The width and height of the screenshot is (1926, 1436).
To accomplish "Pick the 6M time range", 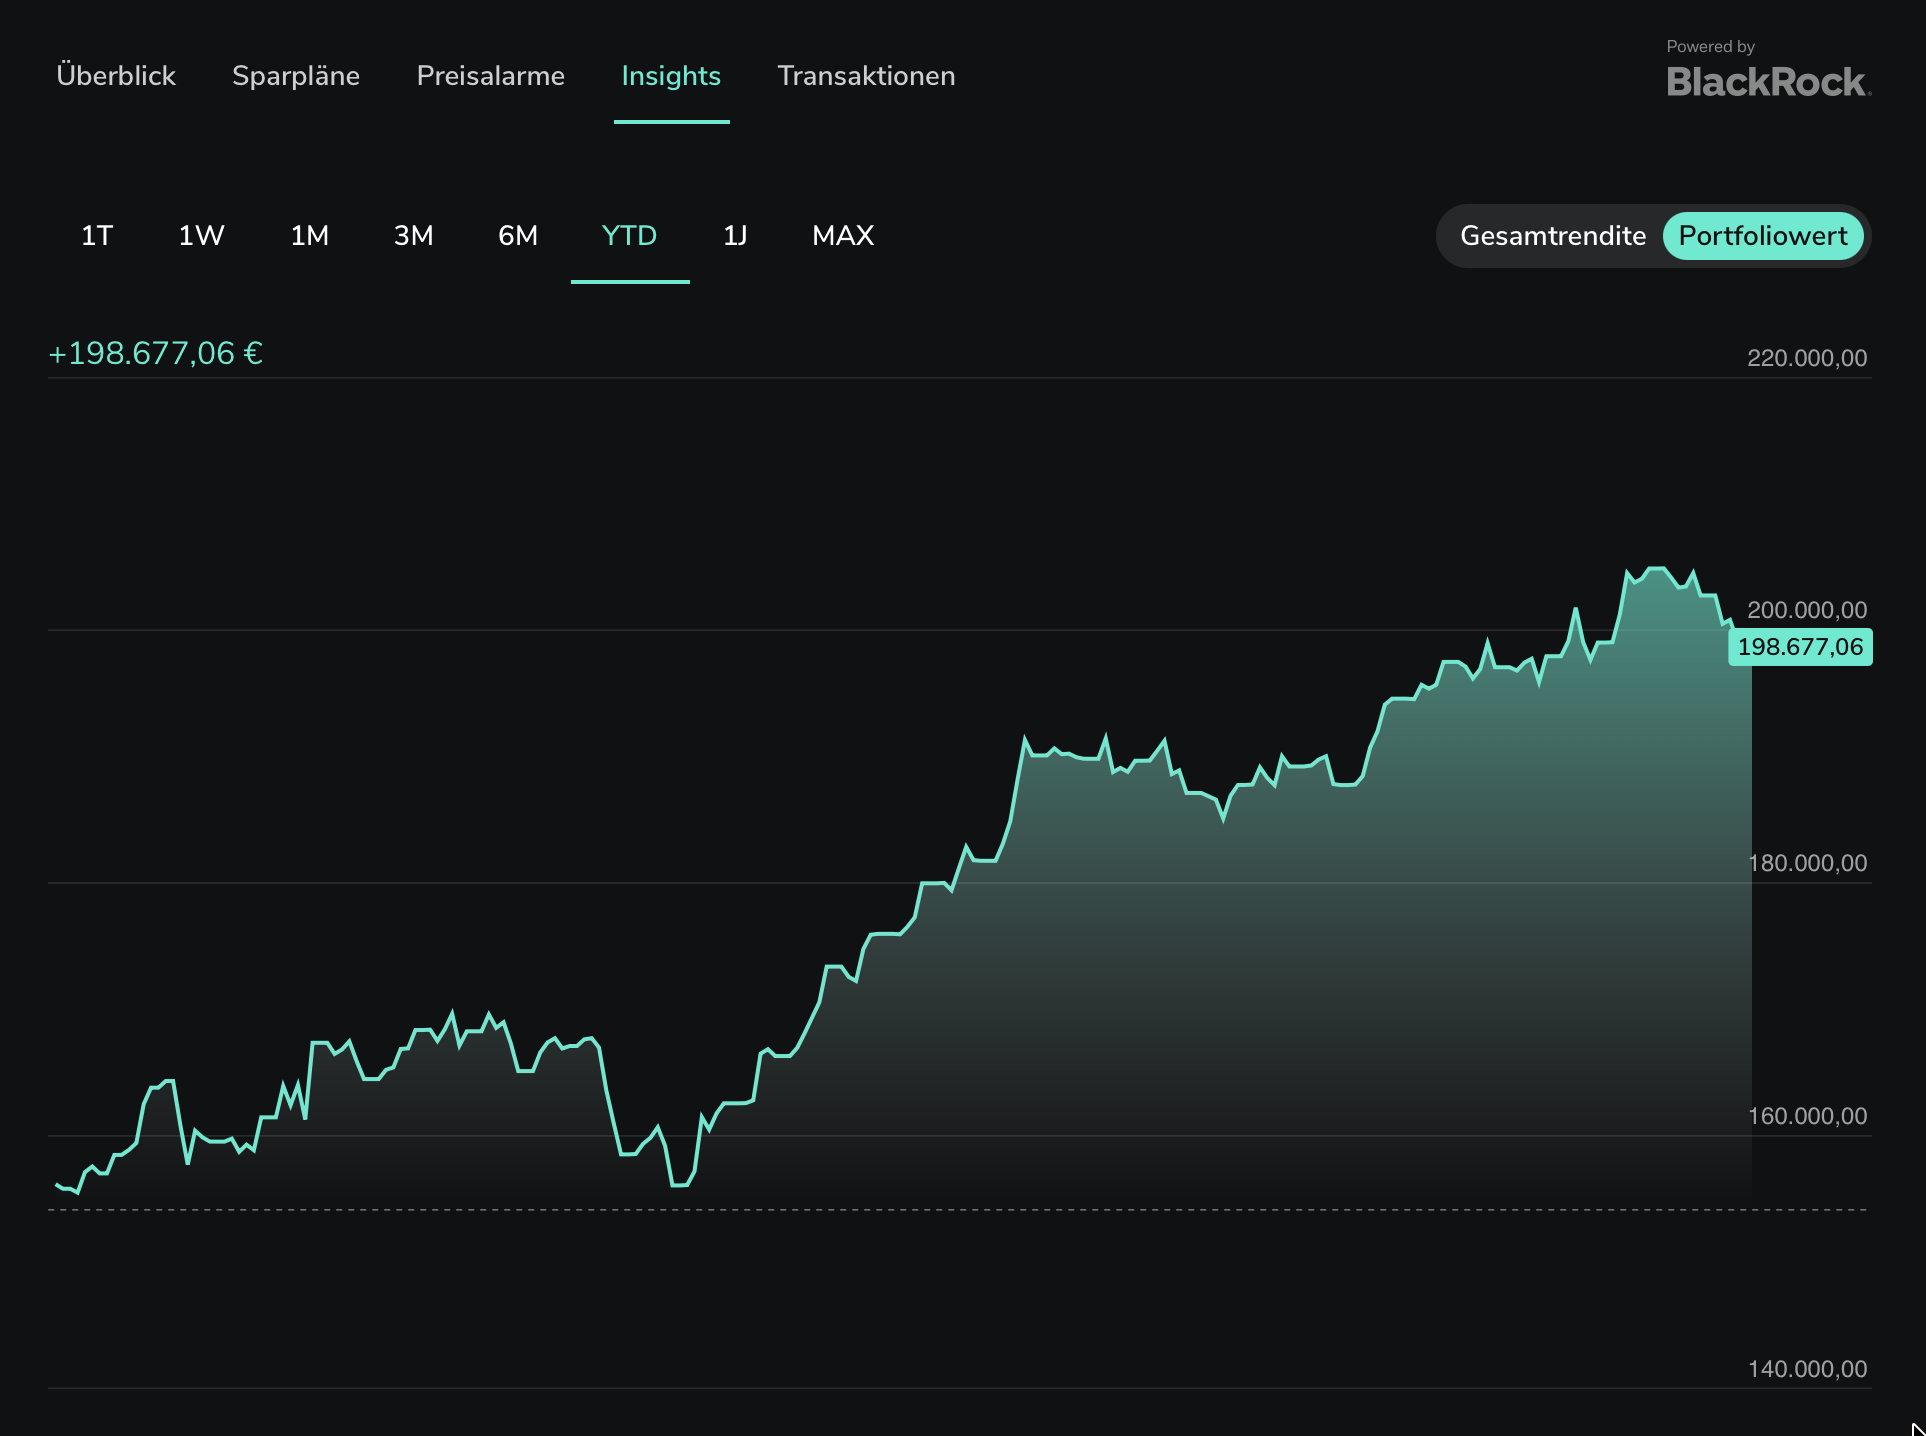I will (518, 236).
